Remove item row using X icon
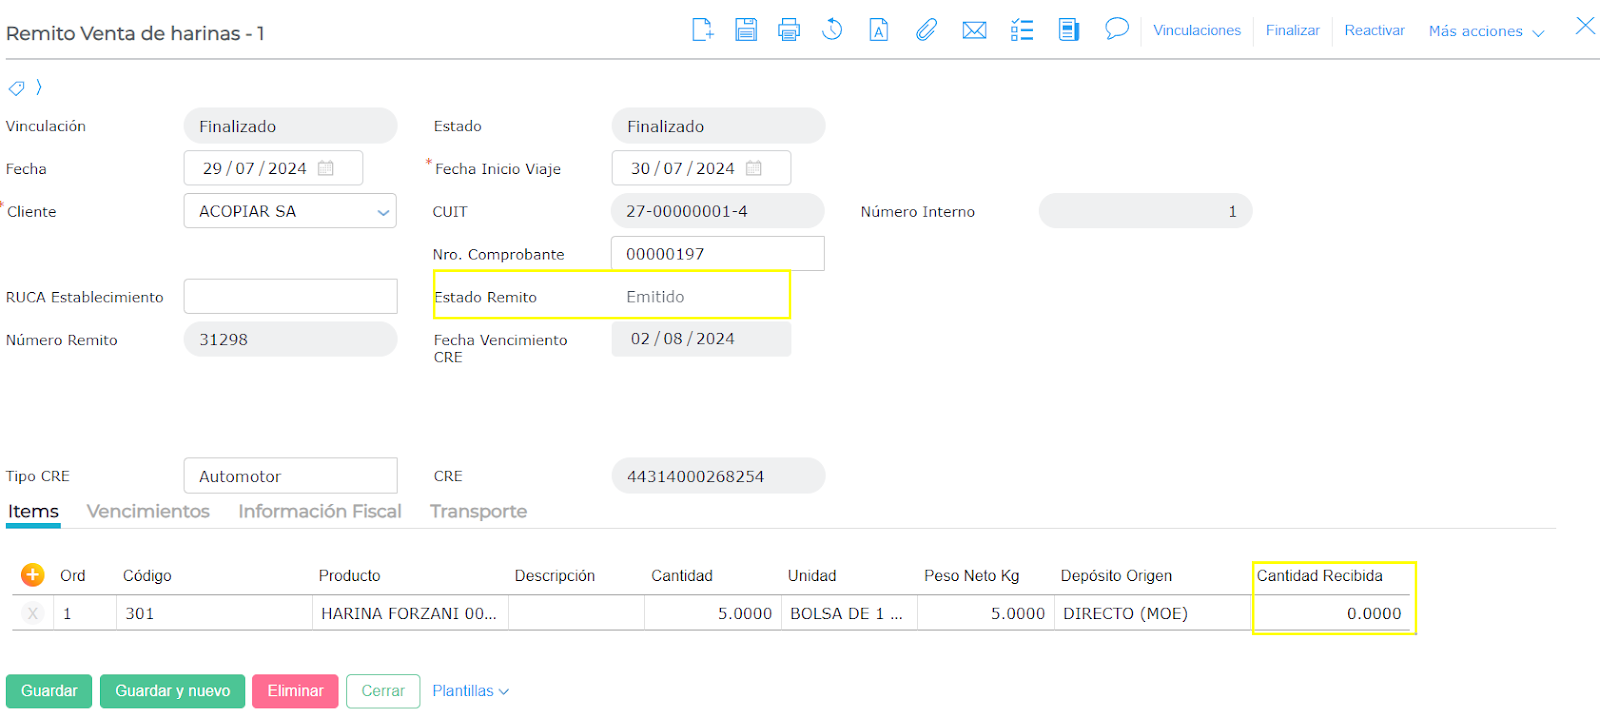This screenshot has height=718, width=1600. (x=33, y=614)
